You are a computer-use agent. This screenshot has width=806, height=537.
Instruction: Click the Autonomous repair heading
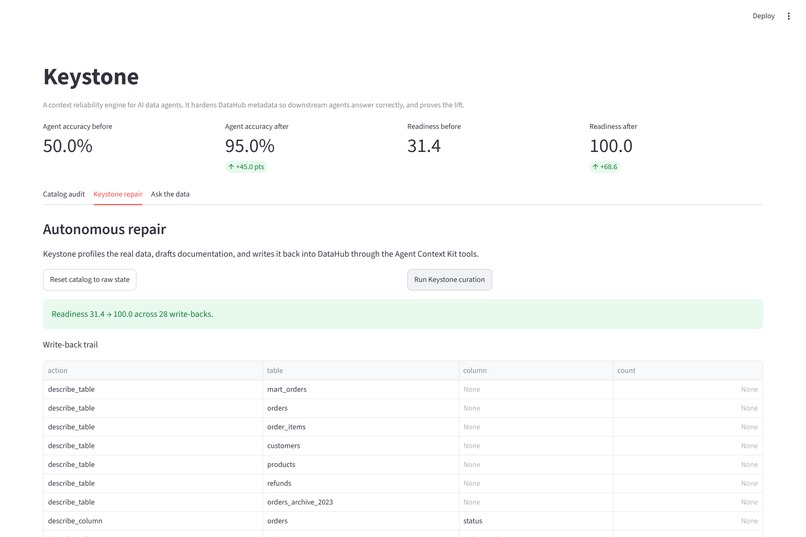(104, 229)
